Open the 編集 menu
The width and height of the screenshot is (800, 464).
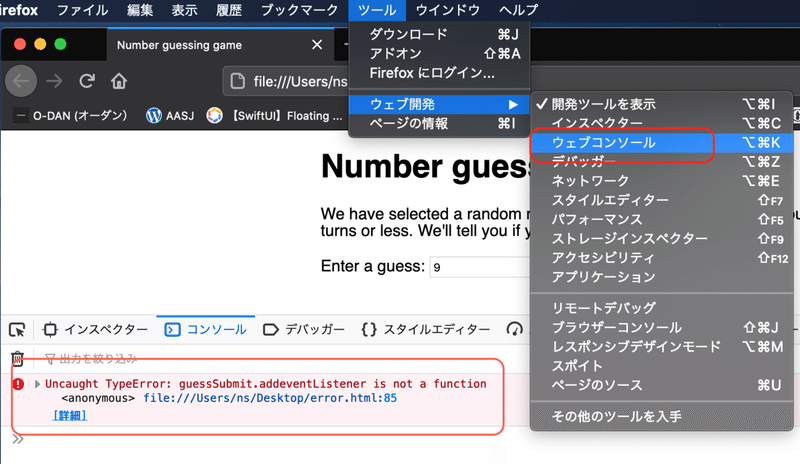coord(140,10)
